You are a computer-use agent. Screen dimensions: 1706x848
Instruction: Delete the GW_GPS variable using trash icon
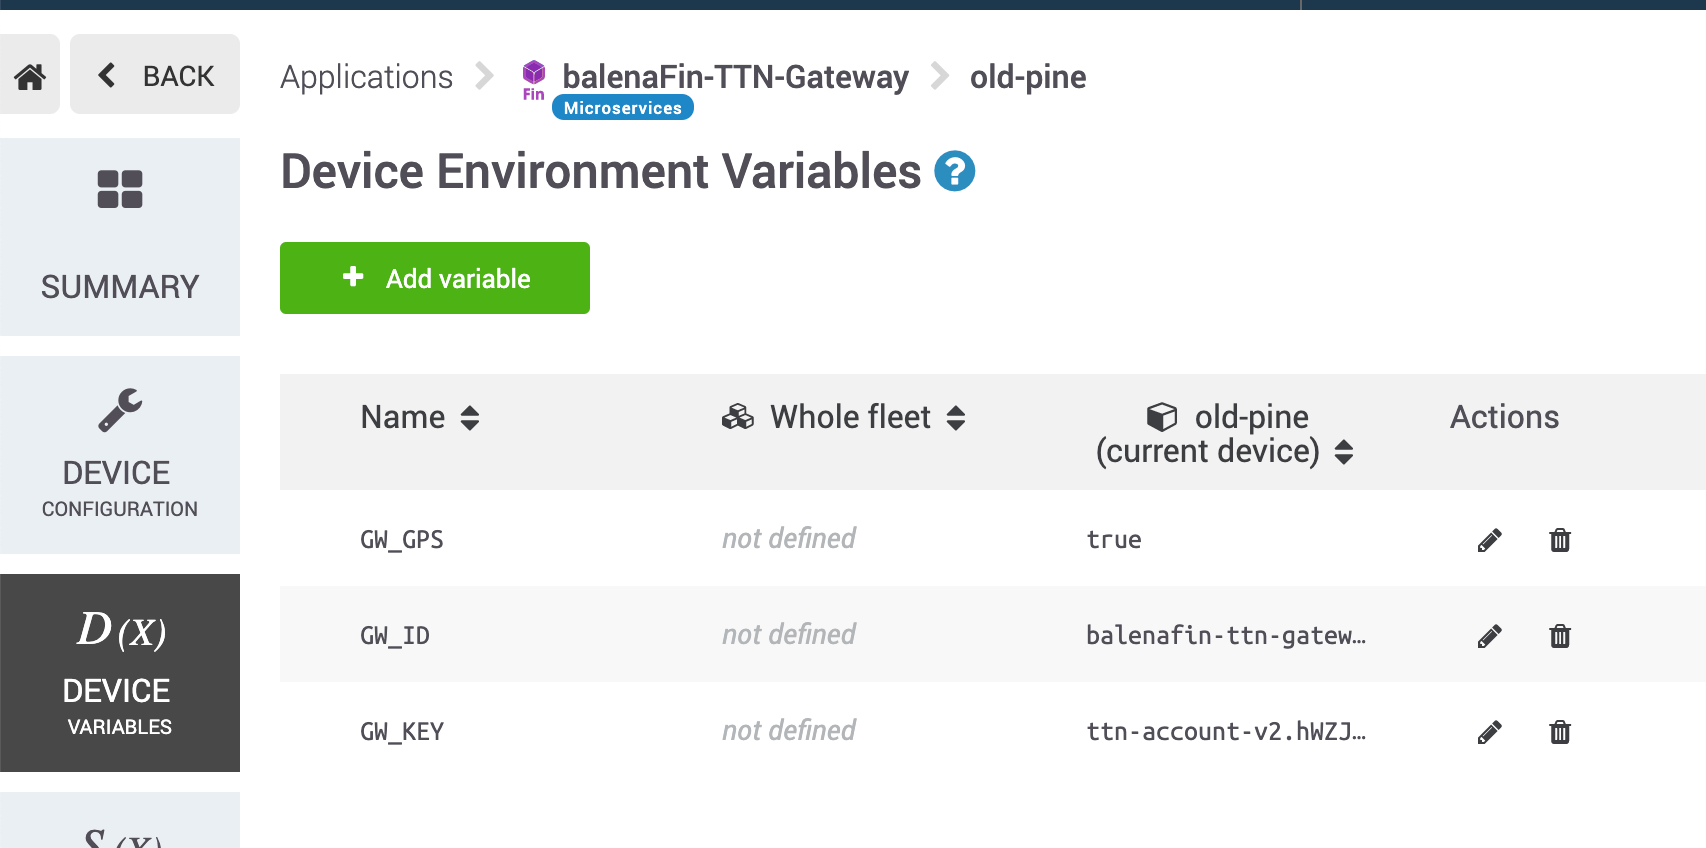(1559, 540)
